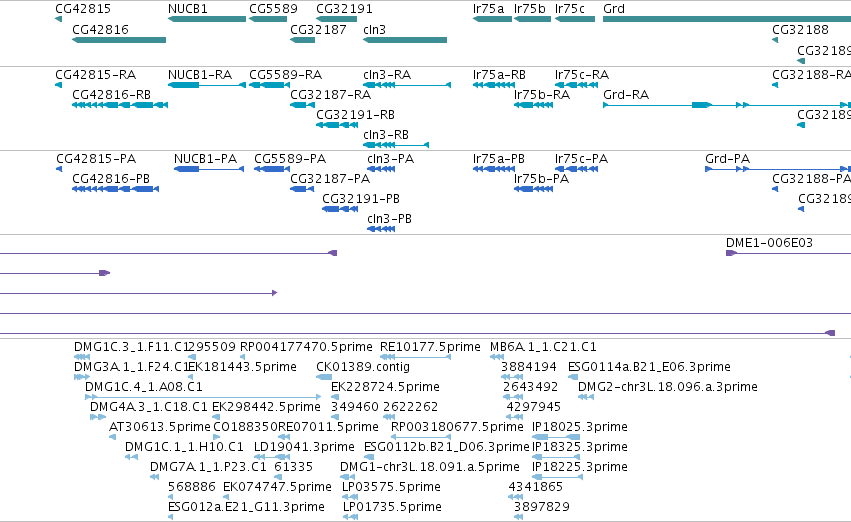Click protein Ir75b-PA
Screen dimensions: 851x522
pyautogui.click(x=541, y=179)
